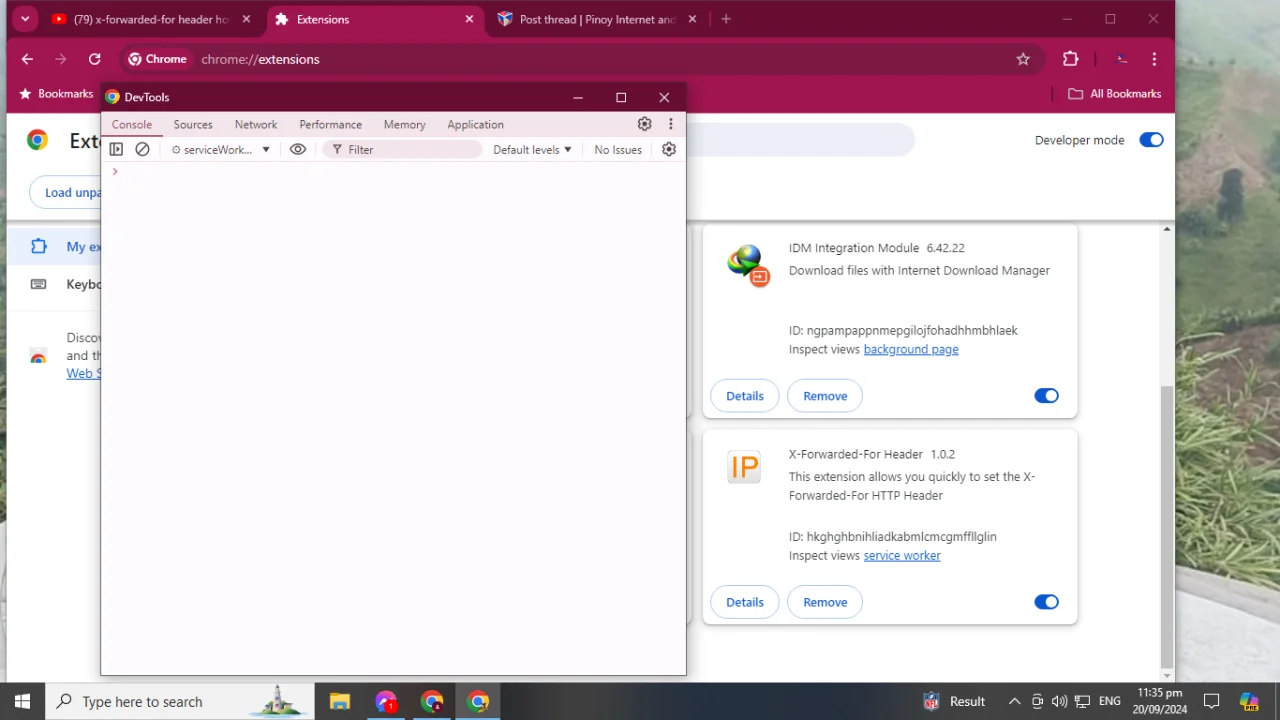Open Copilot icon at taskbar end
Viewport: 1280px width, 720px height.
pos(1249,701)
